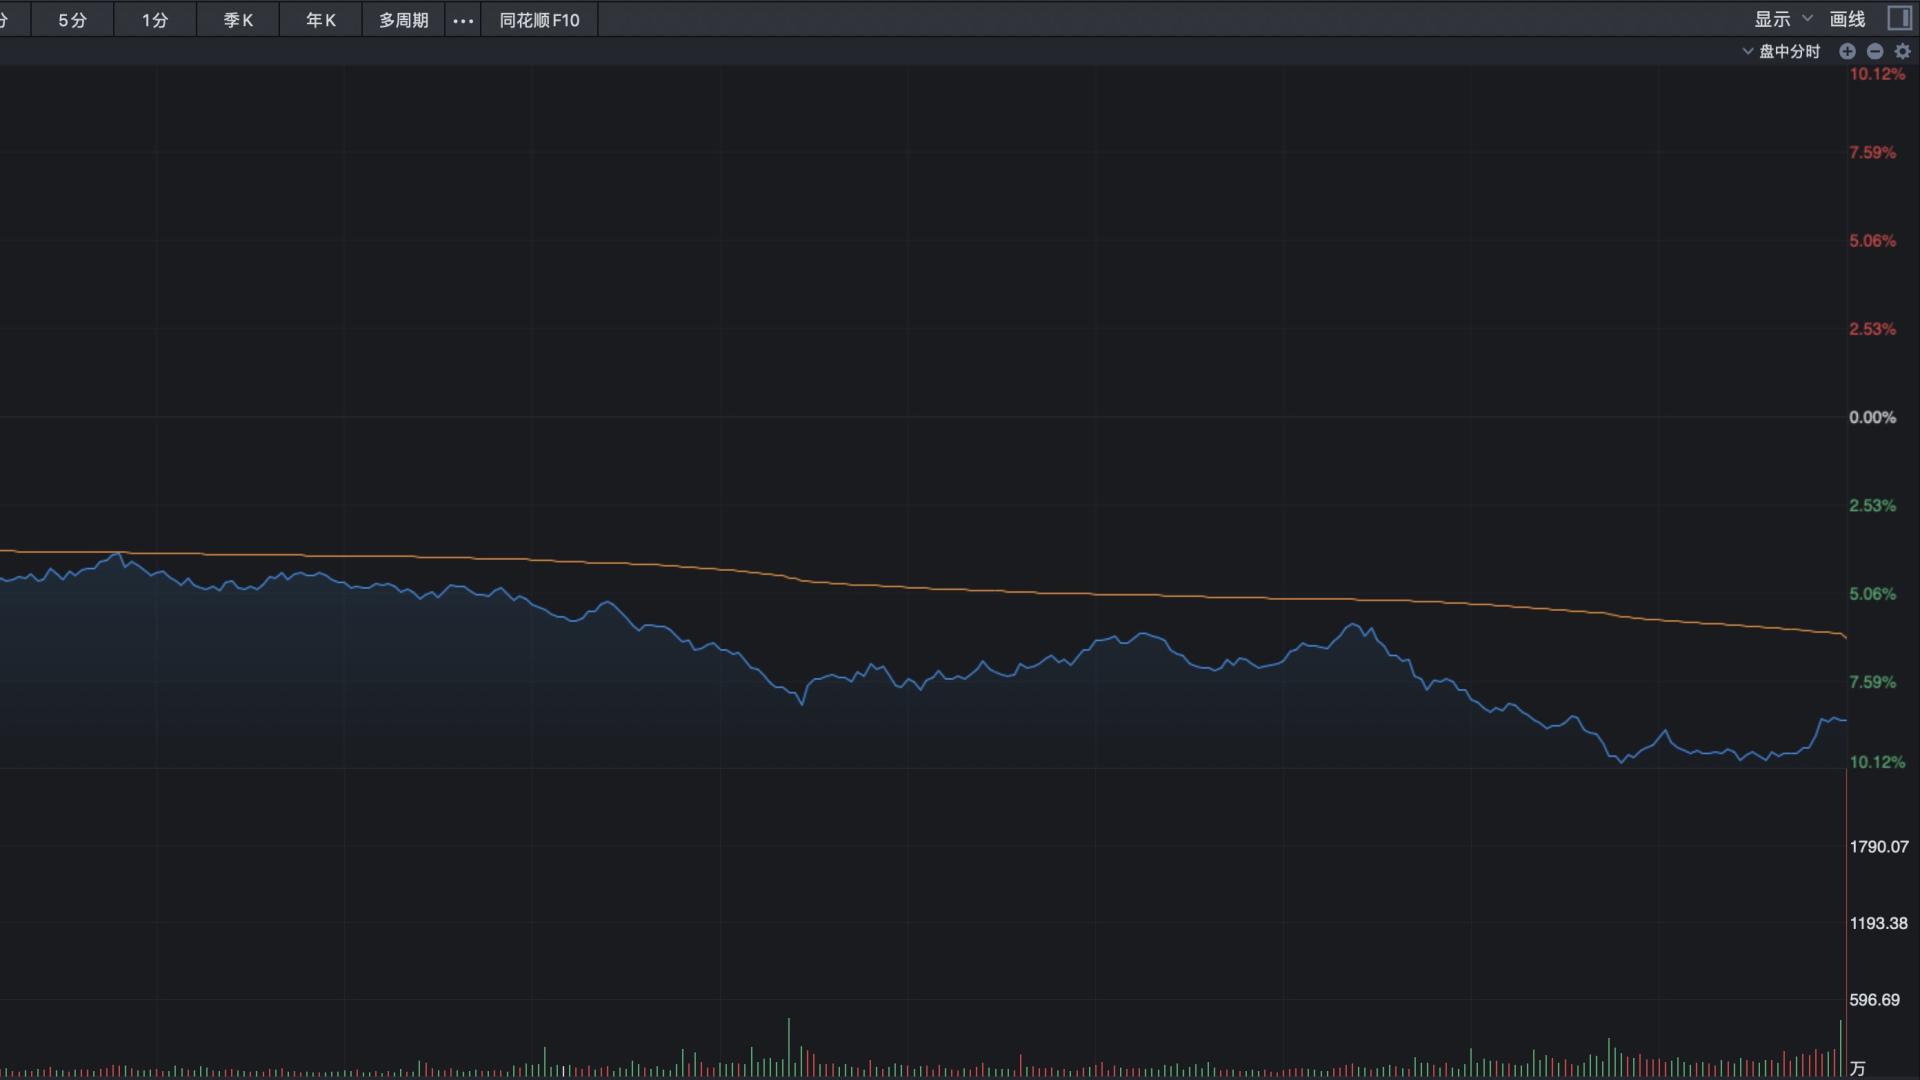Click the green 2.53% axis label
1920x1080 pixels.
(x=1872, y=506)
